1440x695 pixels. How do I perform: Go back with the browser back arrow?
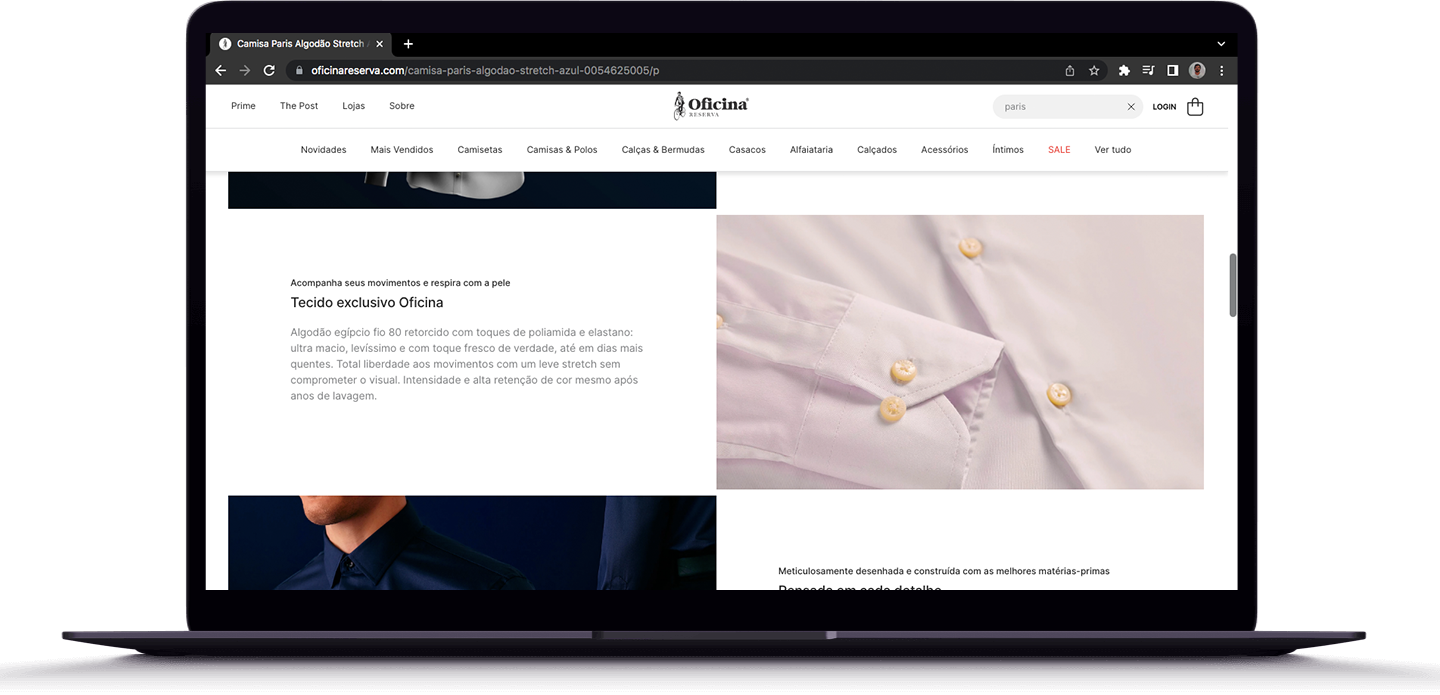[221, 71]
